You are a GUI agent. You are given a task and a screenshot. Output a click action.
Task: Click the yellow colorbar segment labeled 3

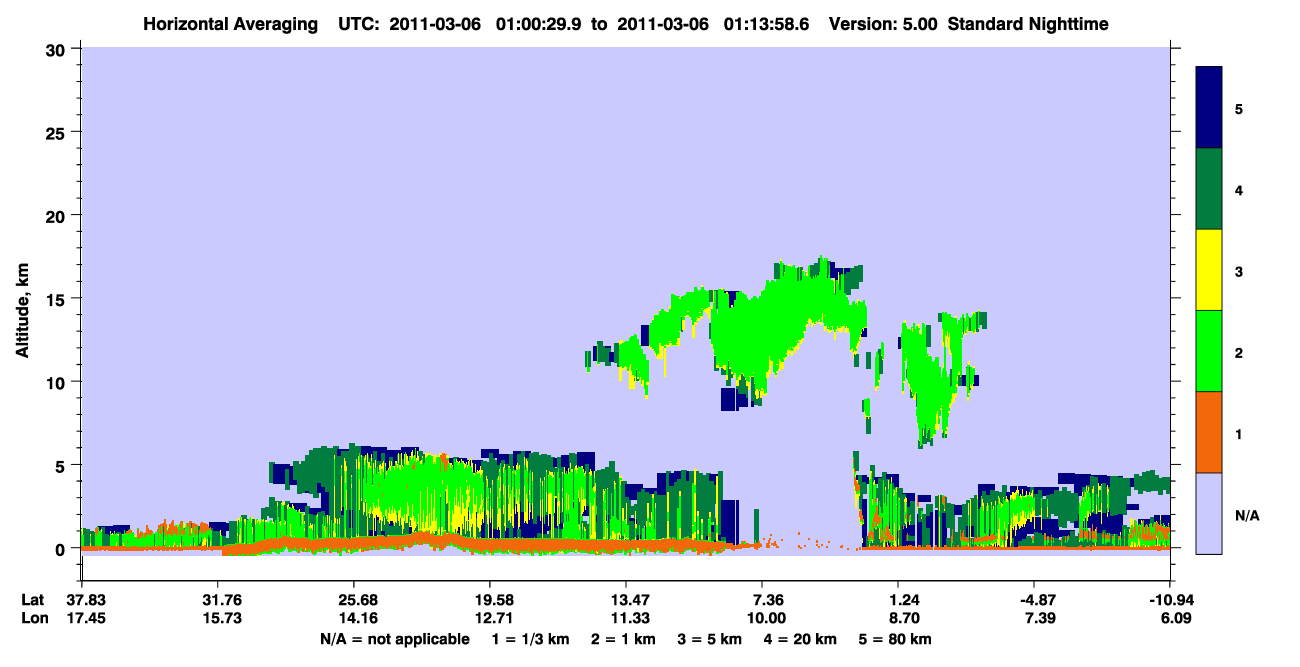coord(1209,270)
